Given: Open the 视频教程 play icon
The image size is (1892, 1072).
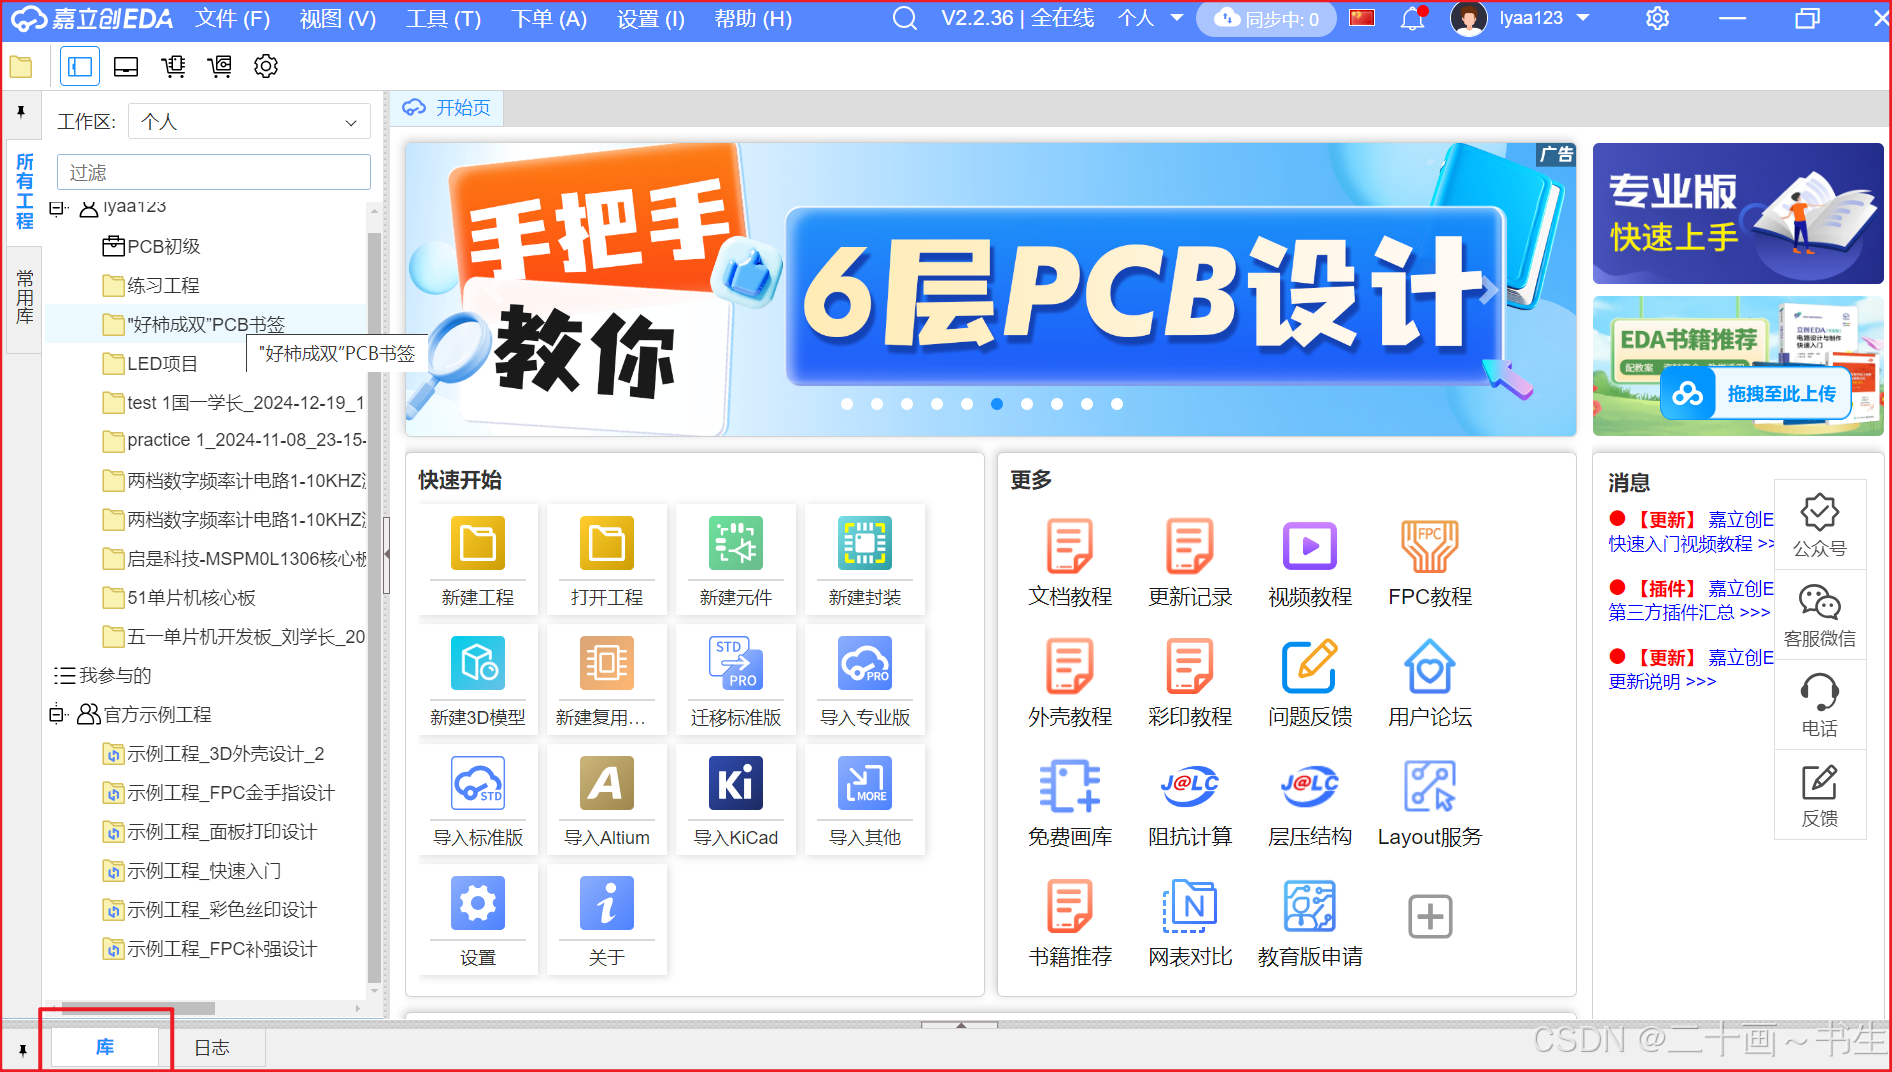Looking at the screenshot, I should 1310,546.
